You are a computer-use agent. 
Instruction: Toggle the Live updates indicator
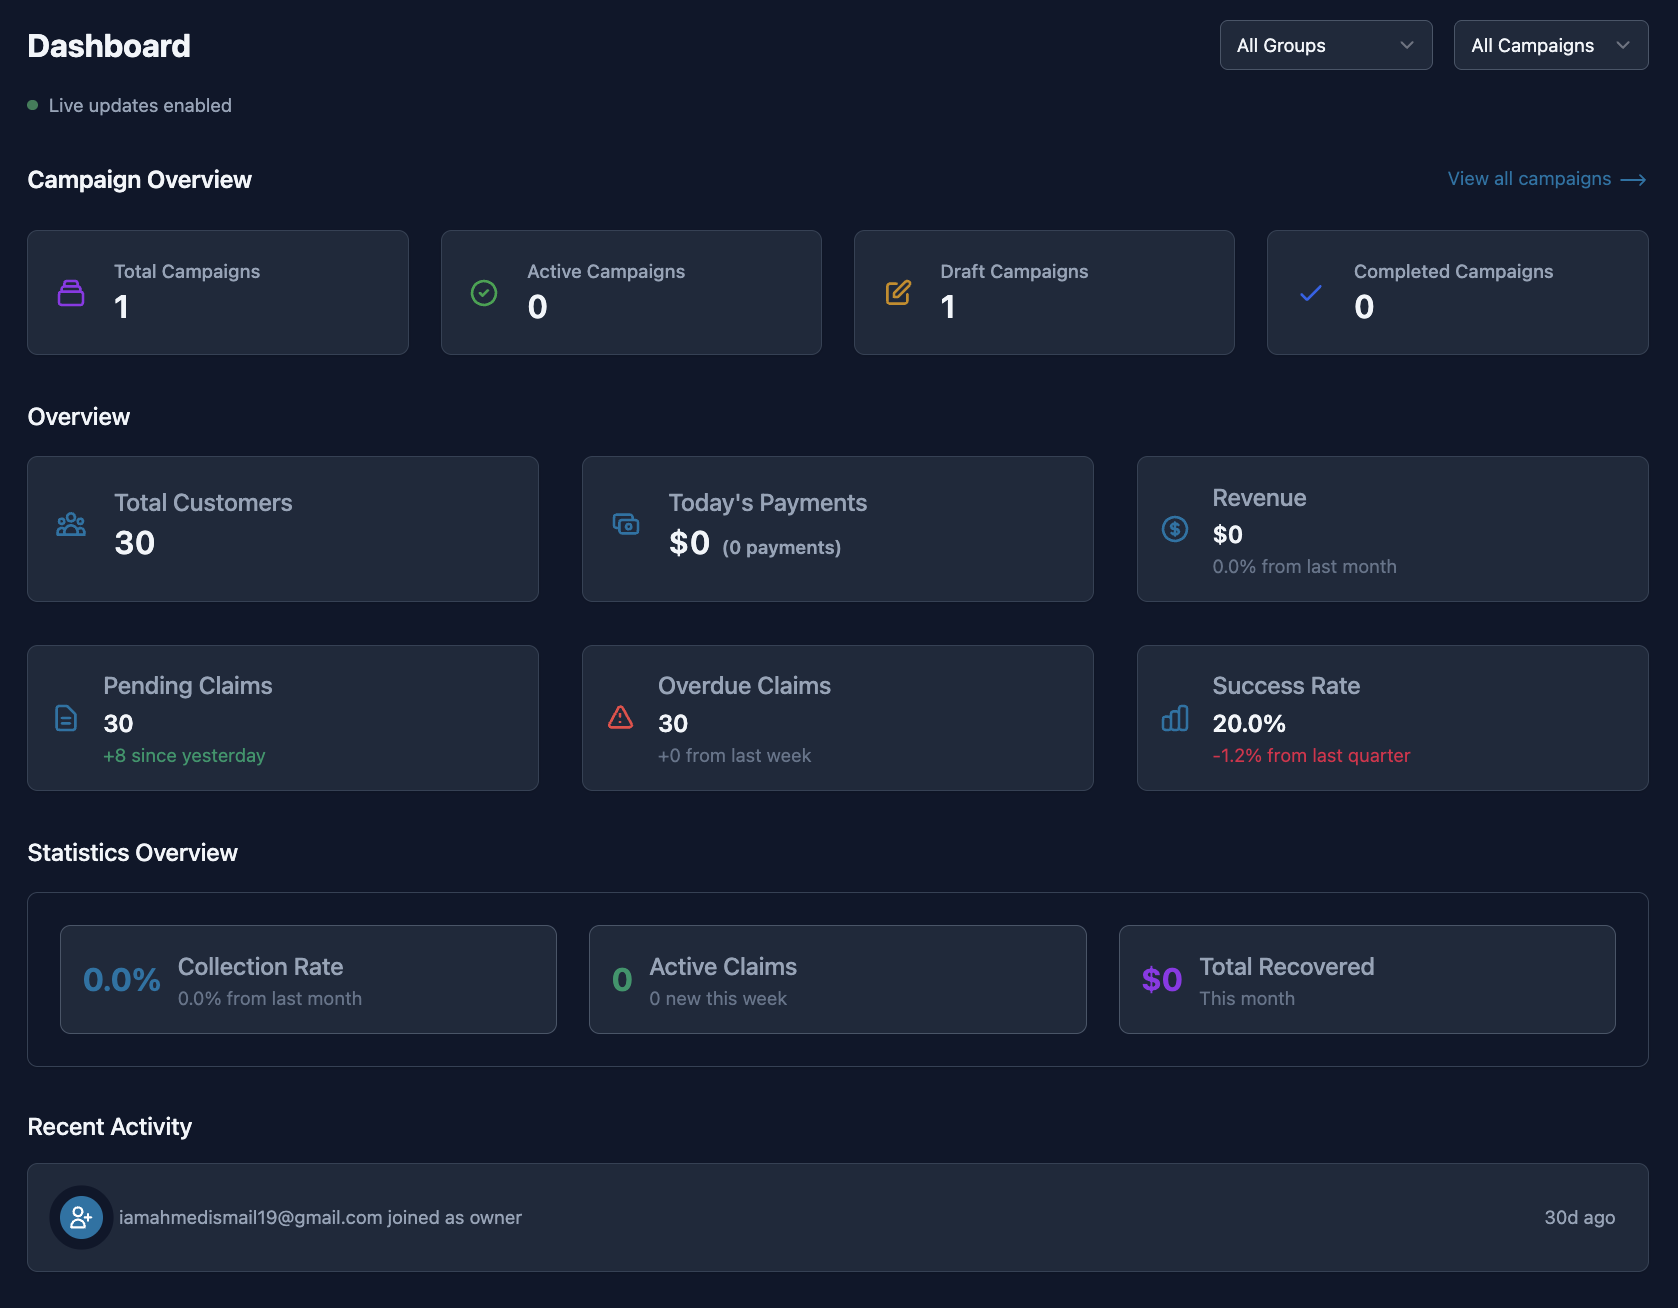(x=32, y=105)
